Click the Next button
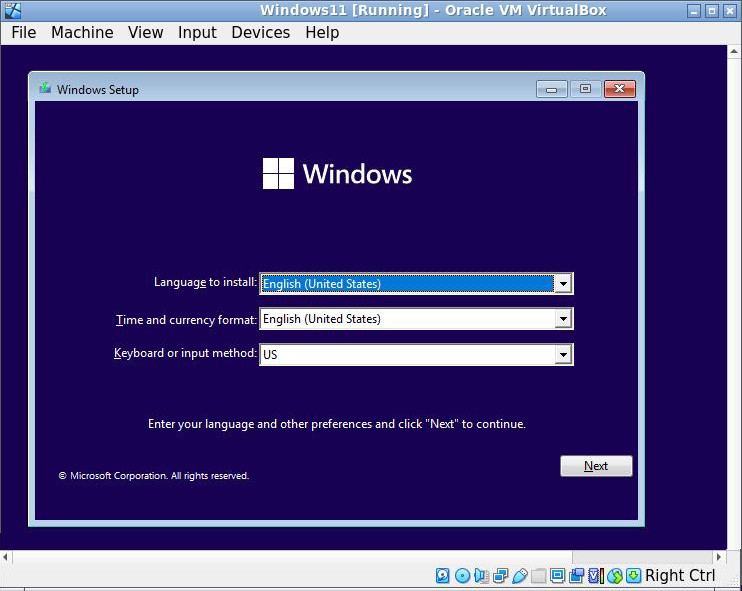Image resolution: width=742 pixels, height=591 pixels. tap(596, 466)
